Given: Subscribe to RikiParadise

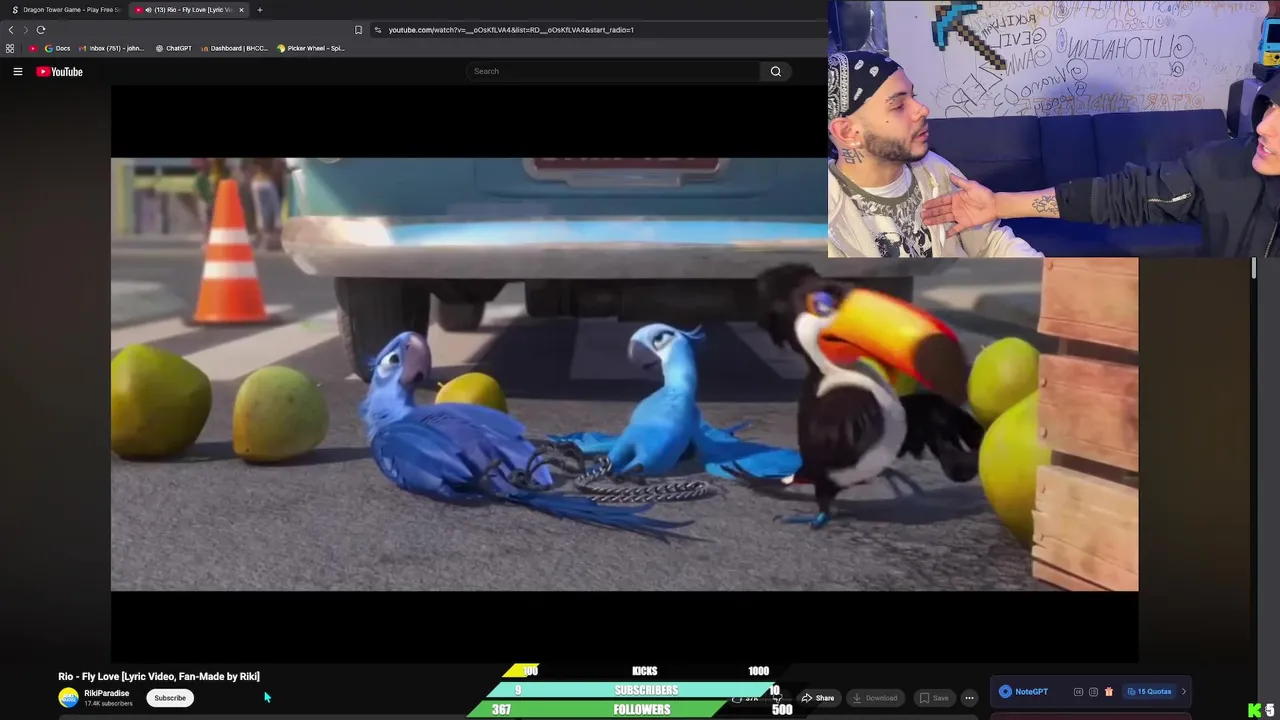Looking at the screenshot, I should (170, 698).
